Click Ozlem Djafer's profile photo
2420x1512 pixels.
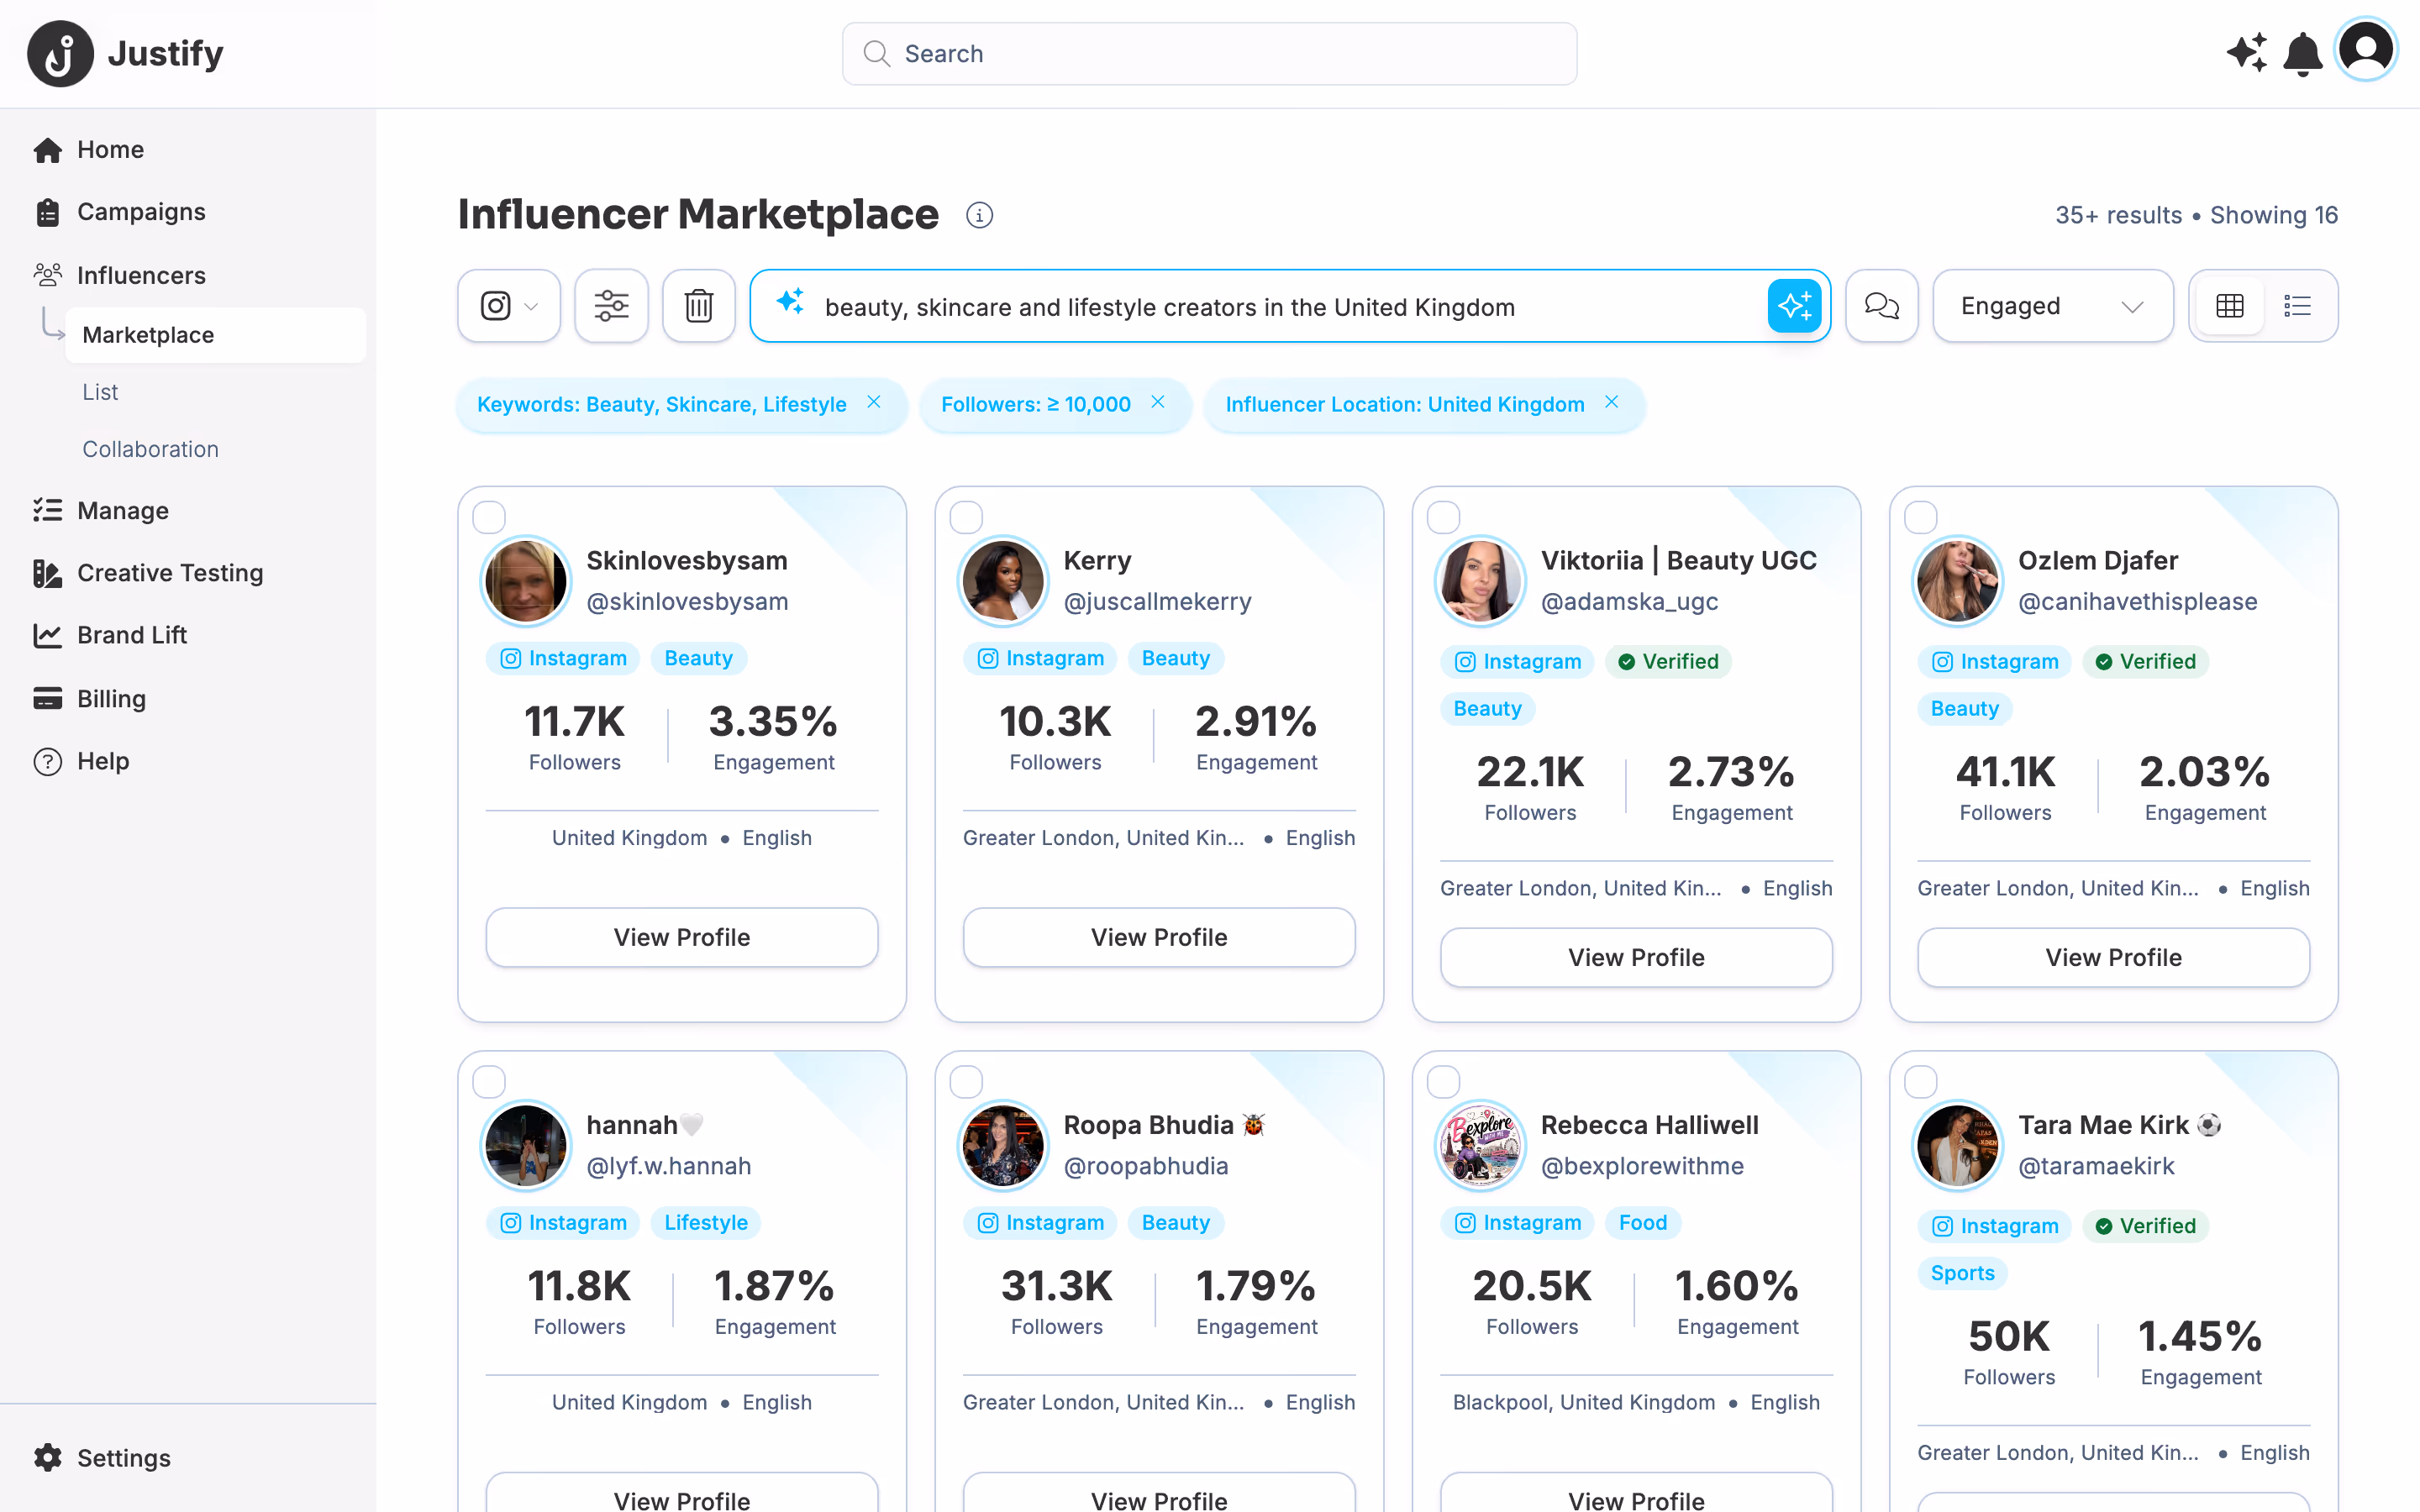pyautogui.click(x=1957, y=581)
